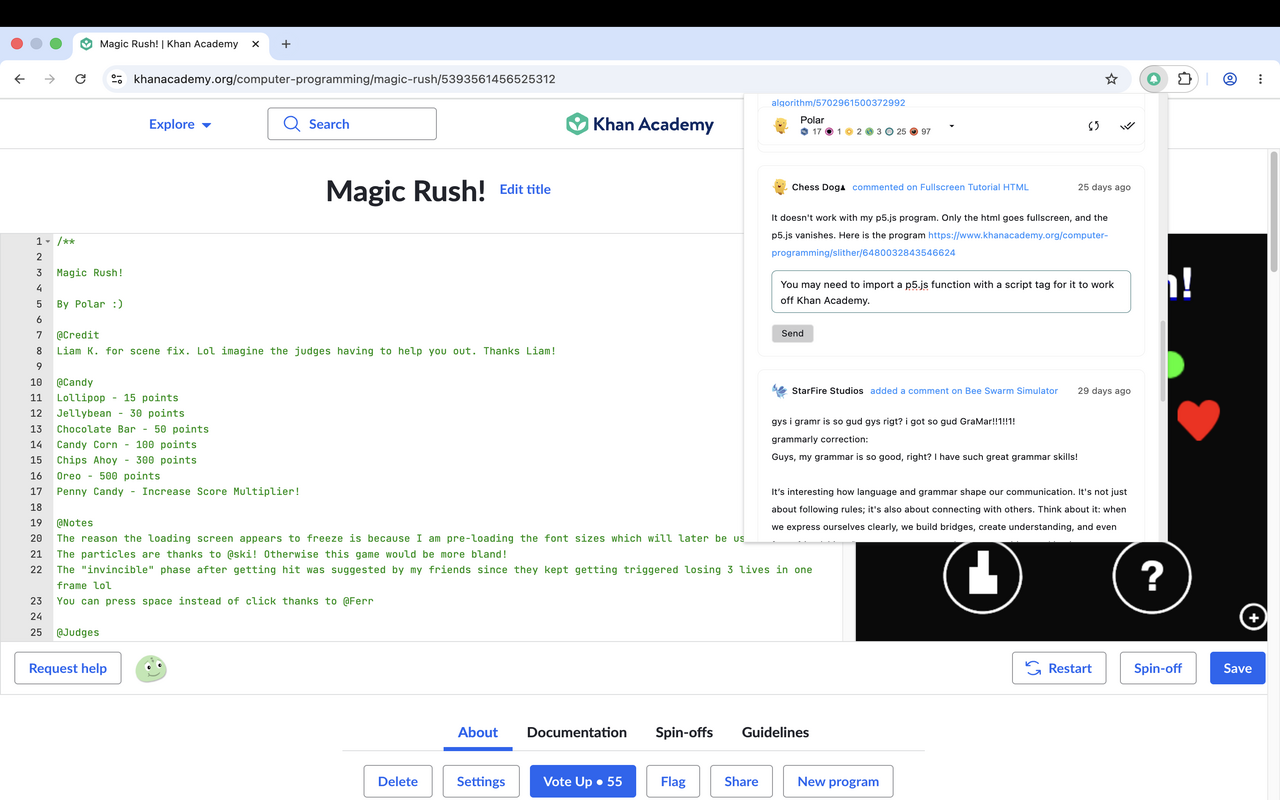Viewport: 1280px width, 800px height.
Task: Click code line 'By Polar :)'
Action: [90, 304]
